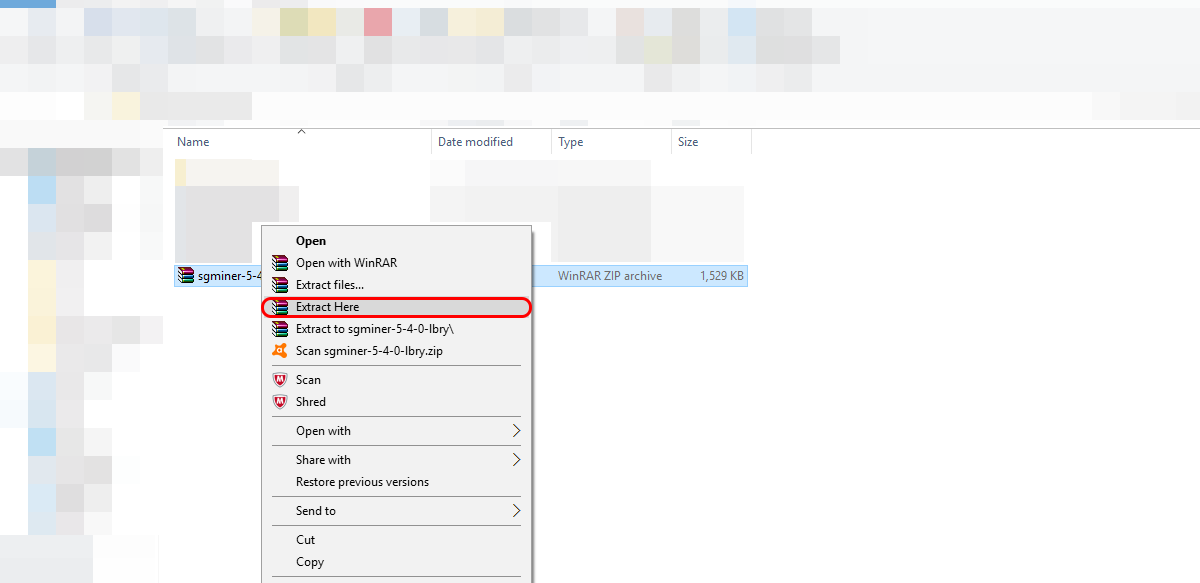The width and height of the screenshot is (1200, 583).
Task: Click McAfee shield icon beside Shred
Action: pyautogui.click(x=280, y=402)
